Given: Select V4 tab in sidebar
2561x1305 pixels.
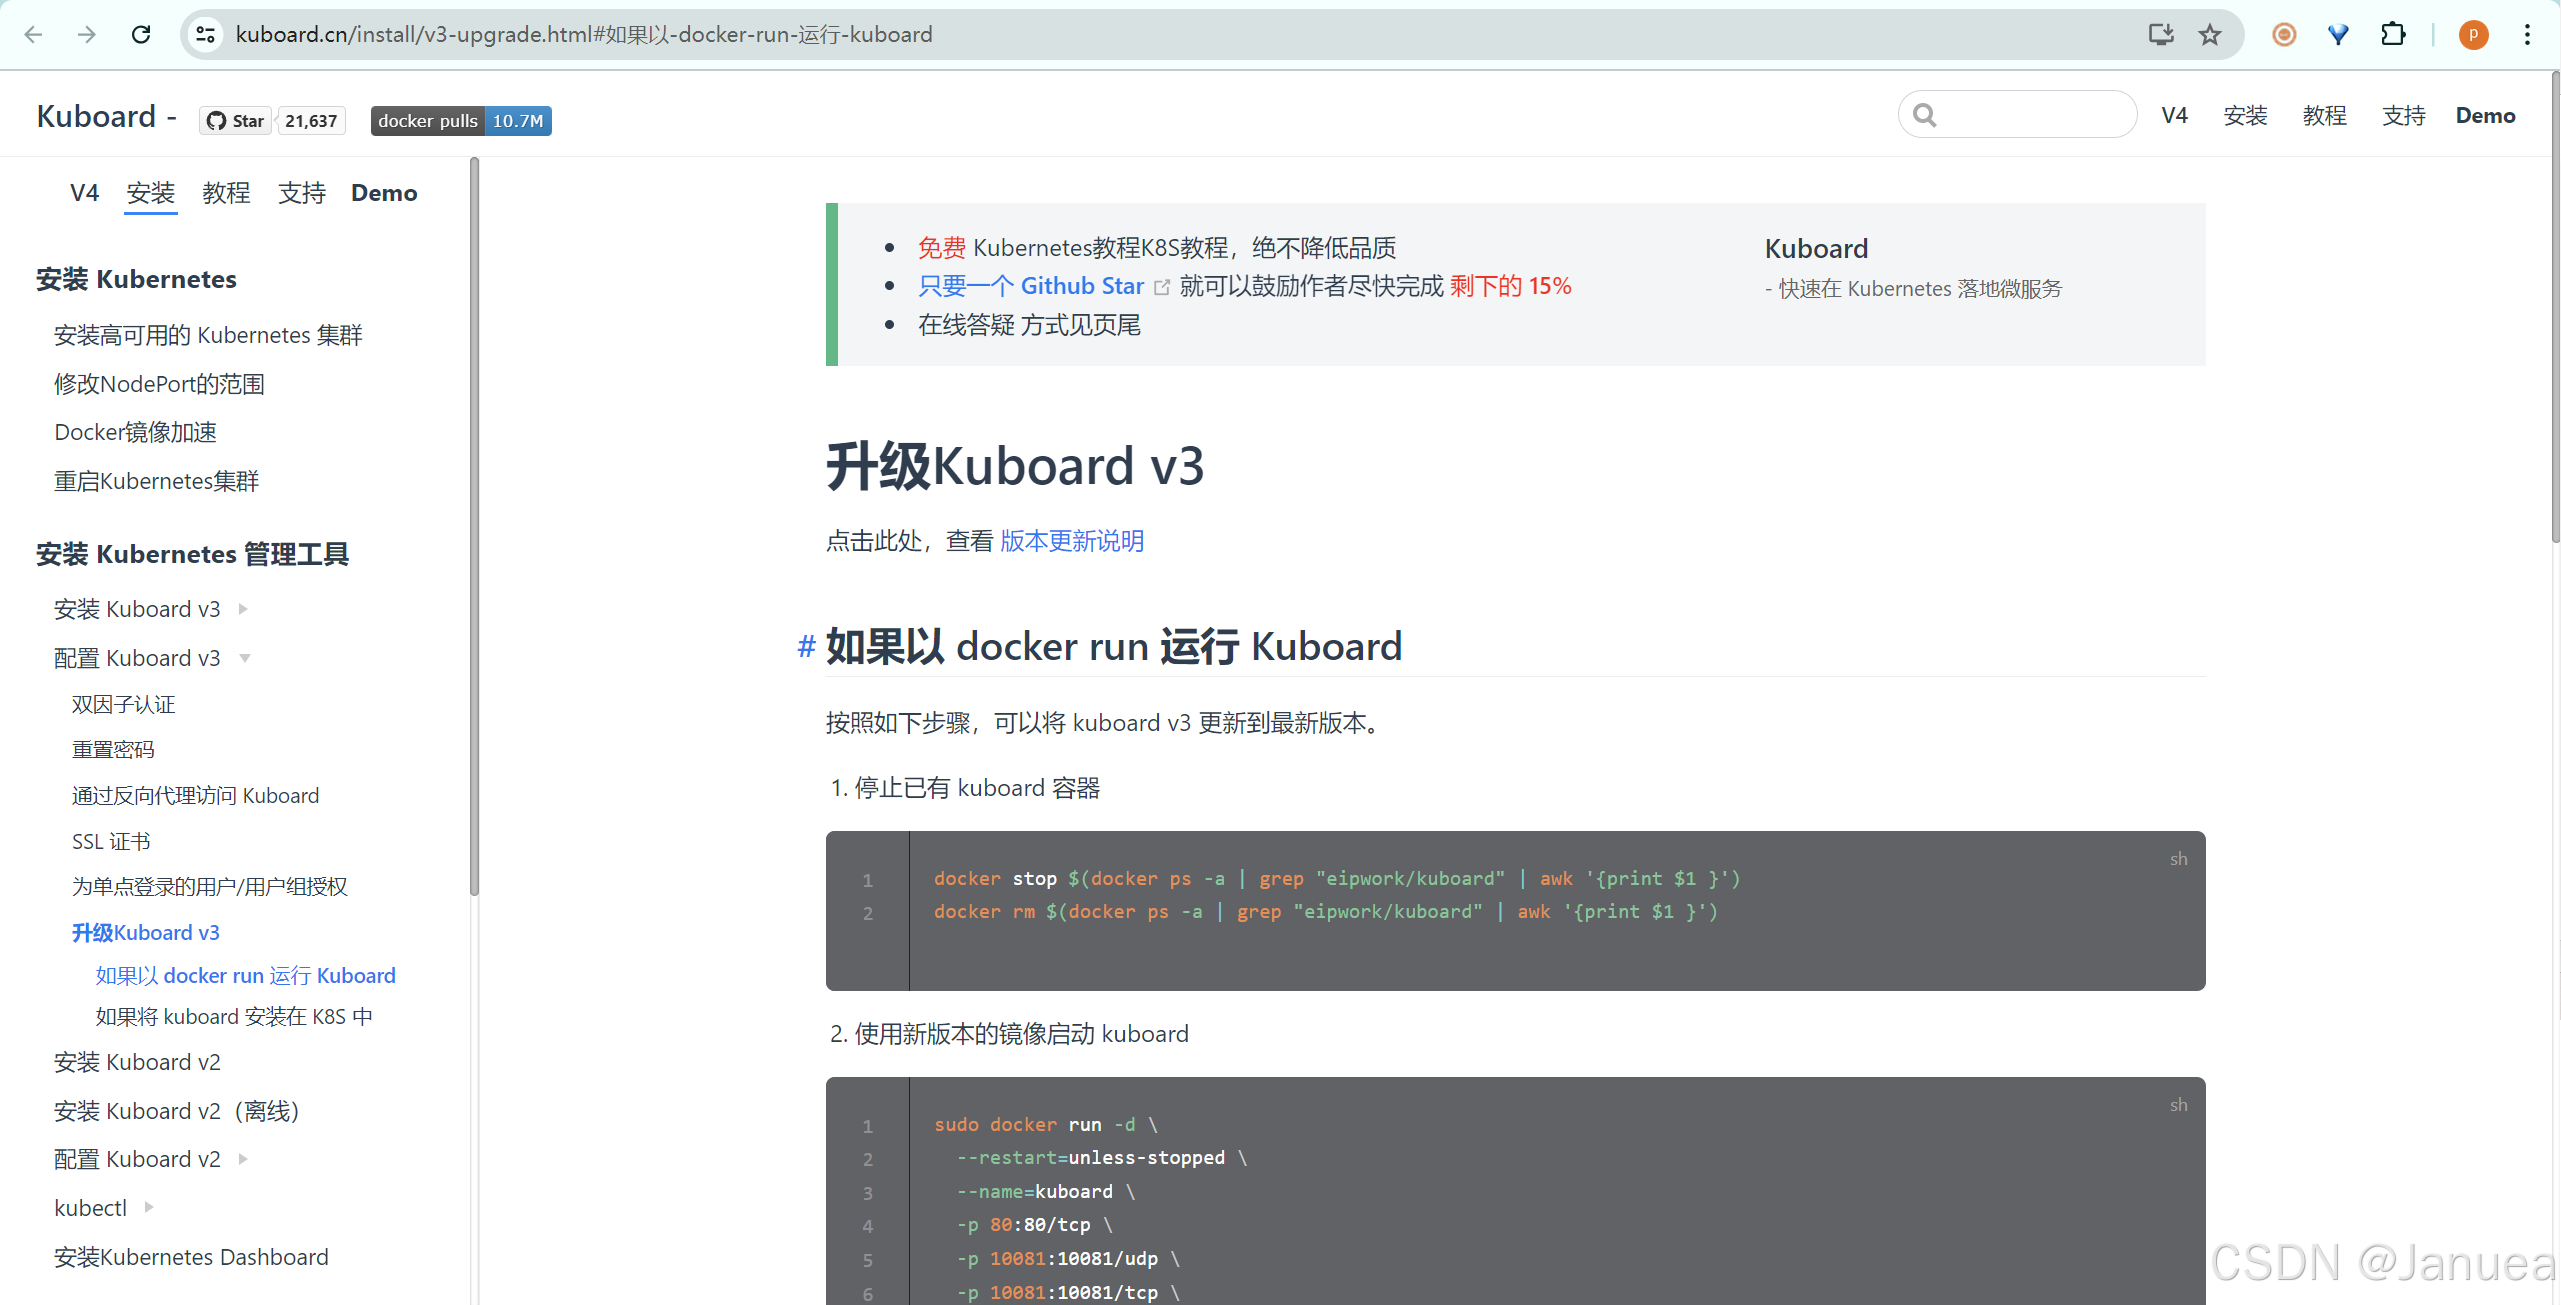Looking at the screenshot, I should click(x=85, y=193).
